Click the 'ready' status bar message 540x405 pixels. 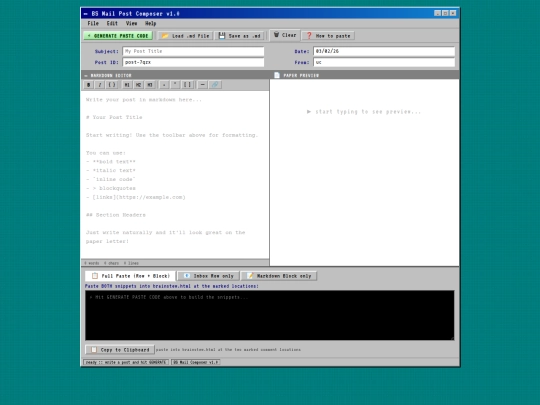pos(126,362)
